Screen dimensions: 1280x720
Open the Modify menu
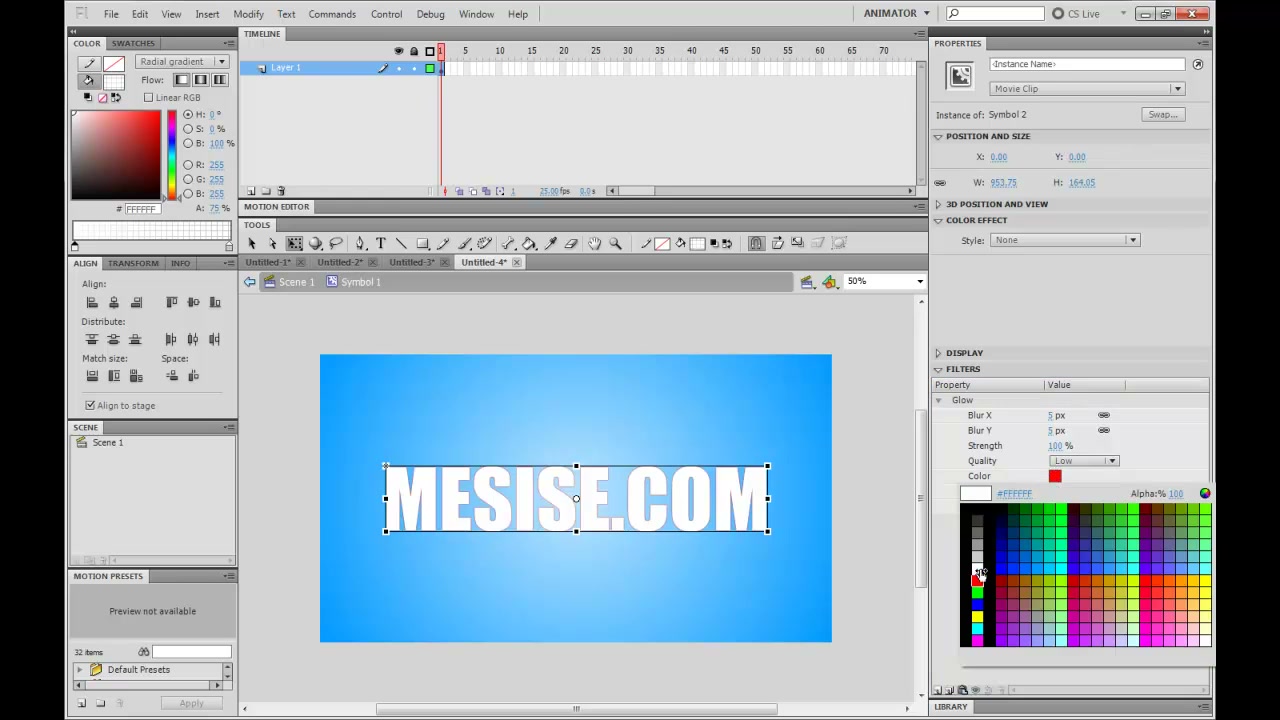(x=248, y=14)
